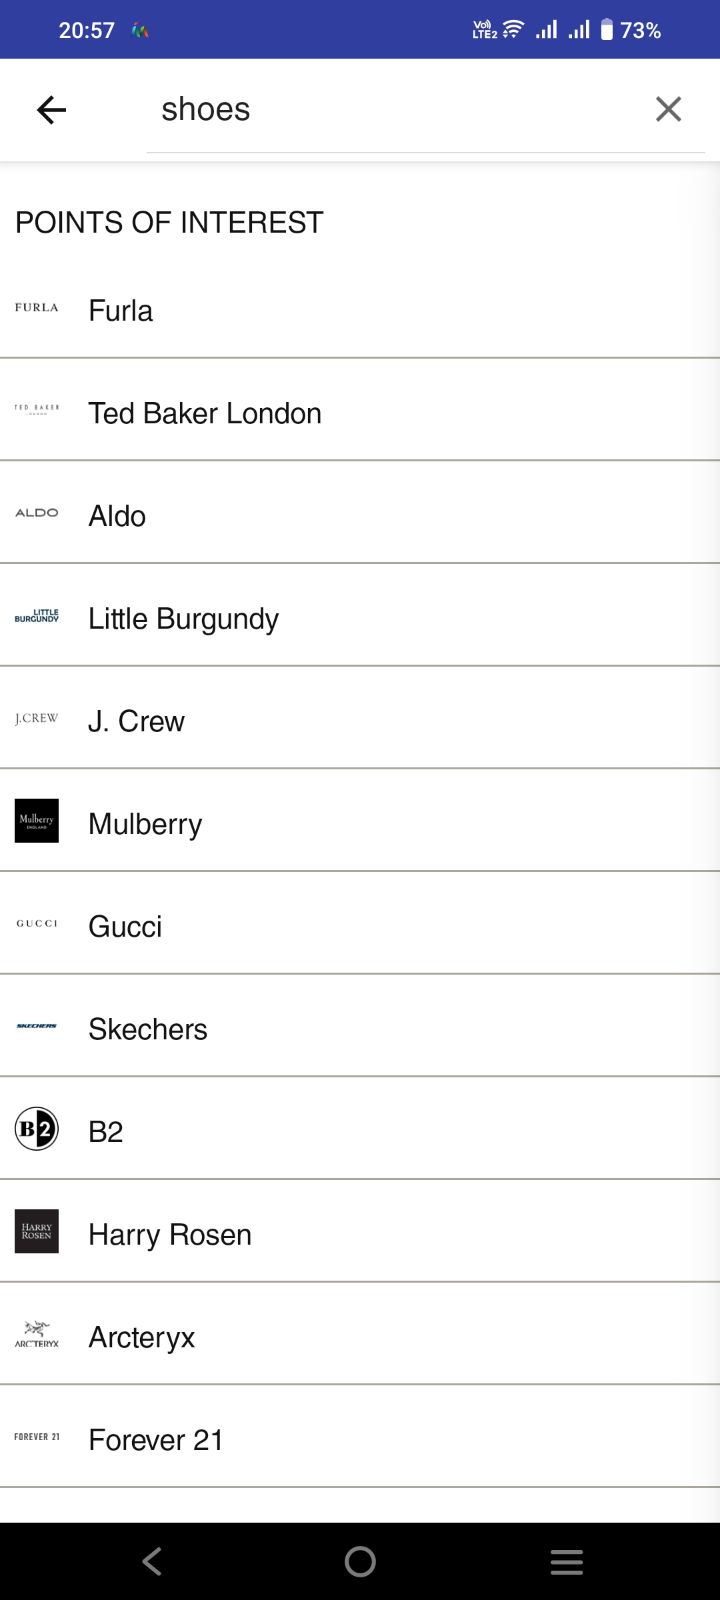Tap the Mulberry black logo thumbnail
720x1600 pixels.
coord(37,821)
